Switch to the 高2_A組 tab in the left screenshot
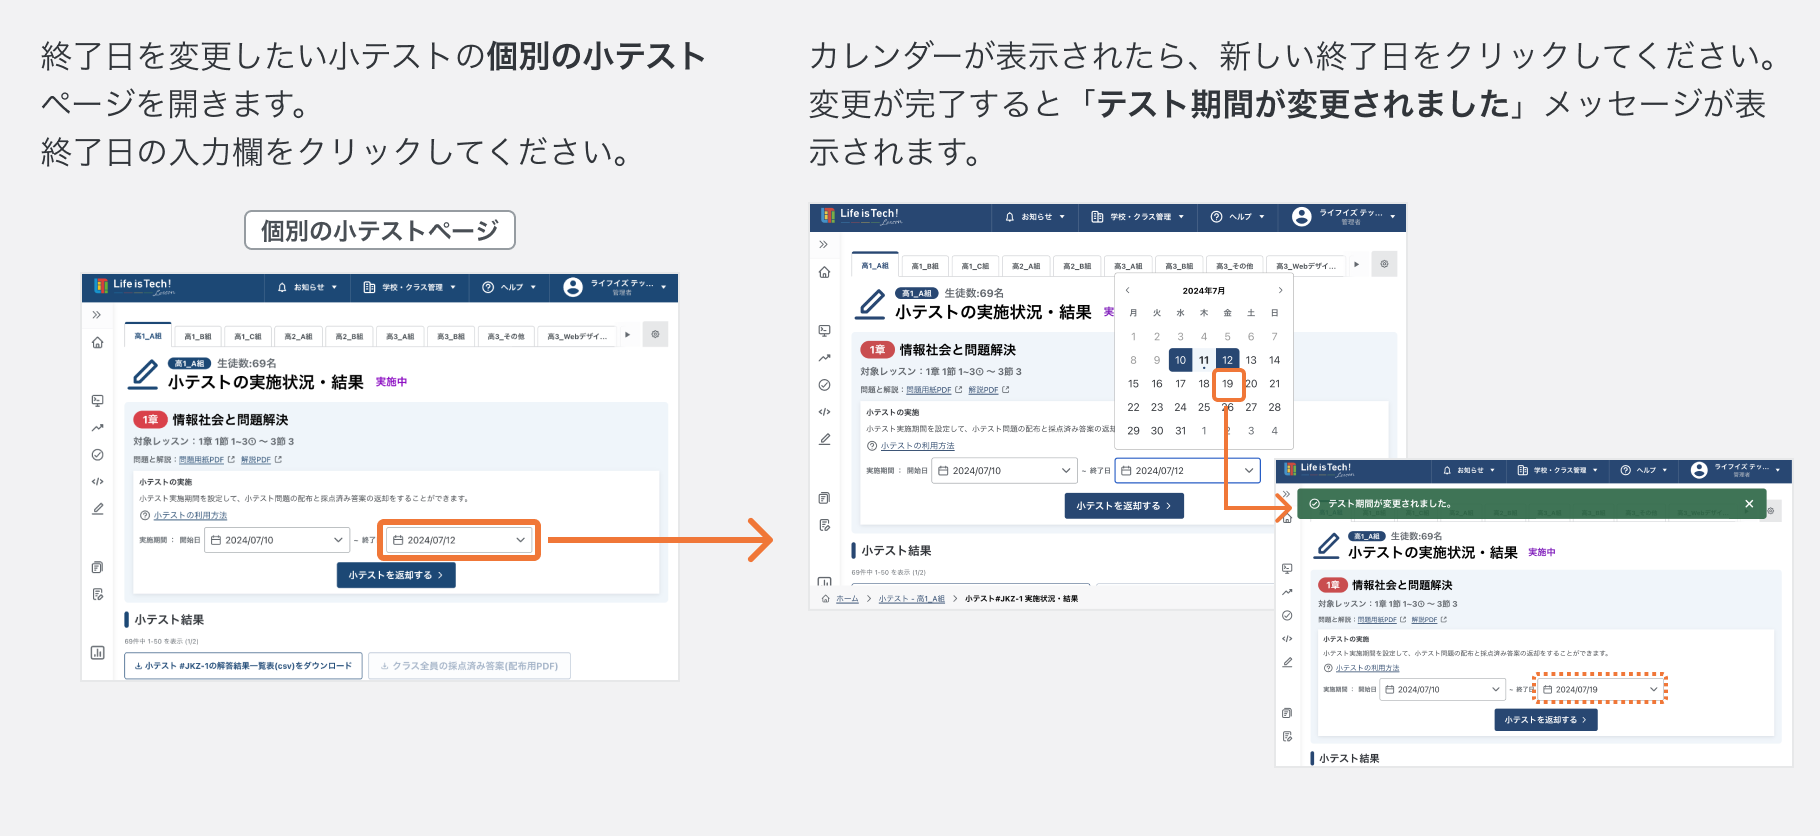This screenshot has width=1820, height=836. coord(298,336)
